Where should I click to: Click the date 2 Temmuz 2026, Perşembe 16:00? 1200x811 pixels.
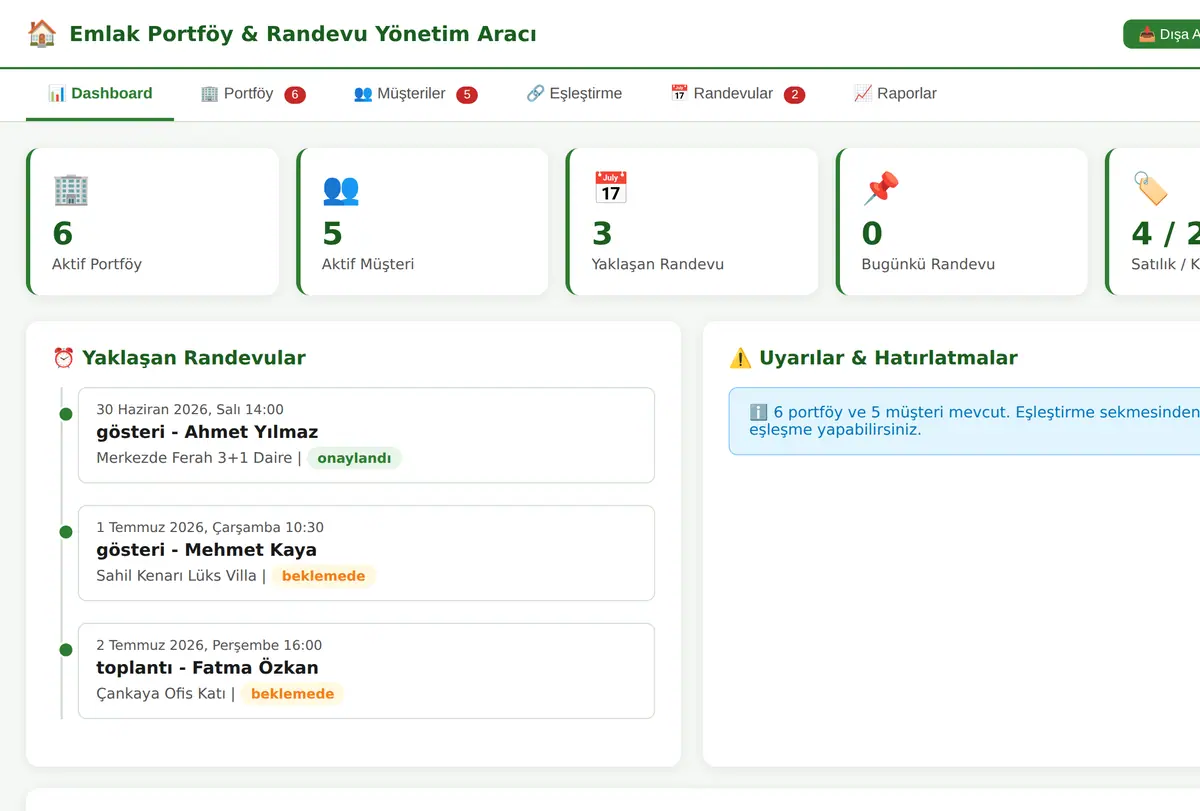point(209,645)
